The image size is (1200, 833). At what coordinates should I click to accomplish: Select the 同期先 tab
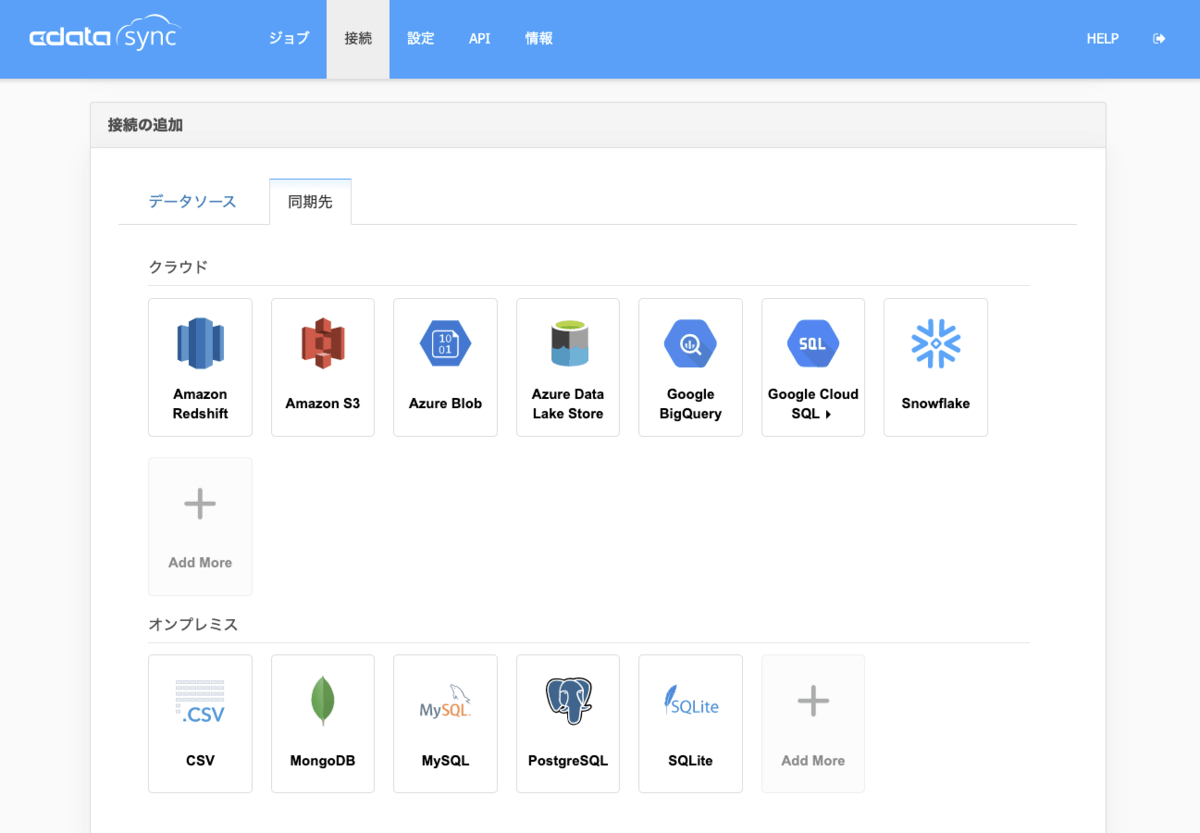pos(310,202)
